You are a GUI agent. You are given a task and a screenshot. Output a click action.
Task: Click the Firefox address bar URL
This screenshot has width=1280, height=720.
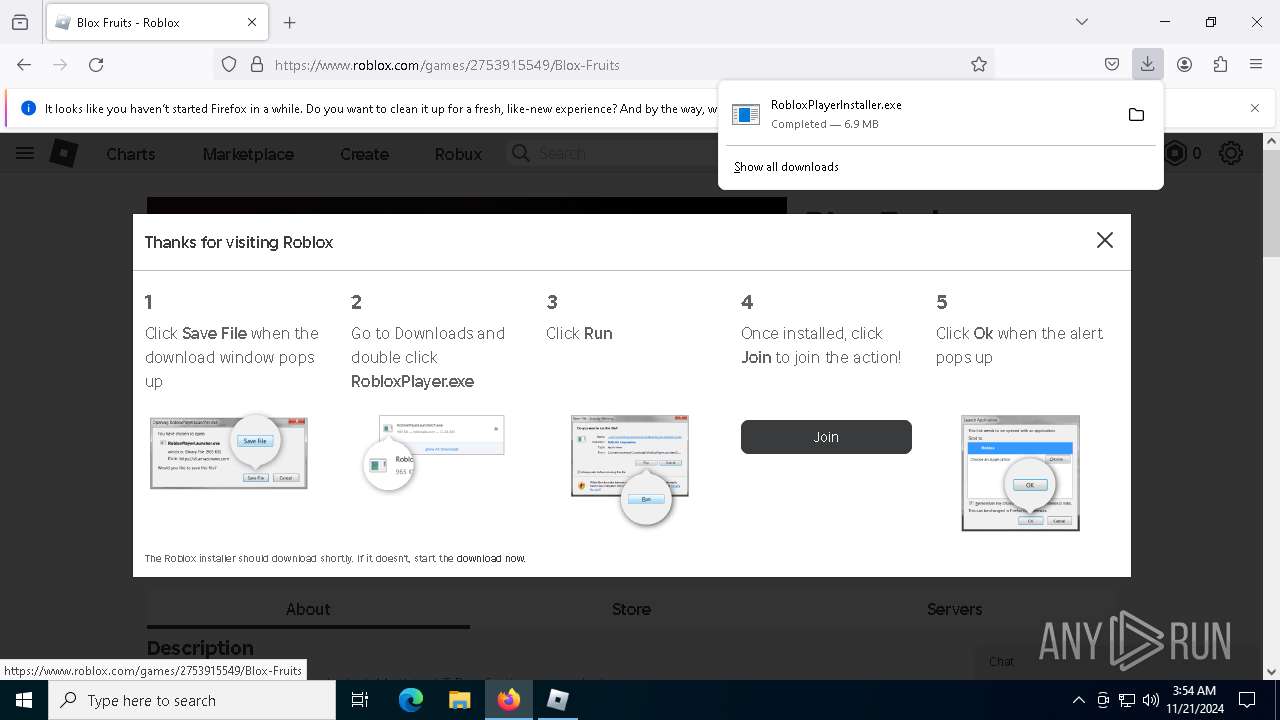click(x=447, y=65)
